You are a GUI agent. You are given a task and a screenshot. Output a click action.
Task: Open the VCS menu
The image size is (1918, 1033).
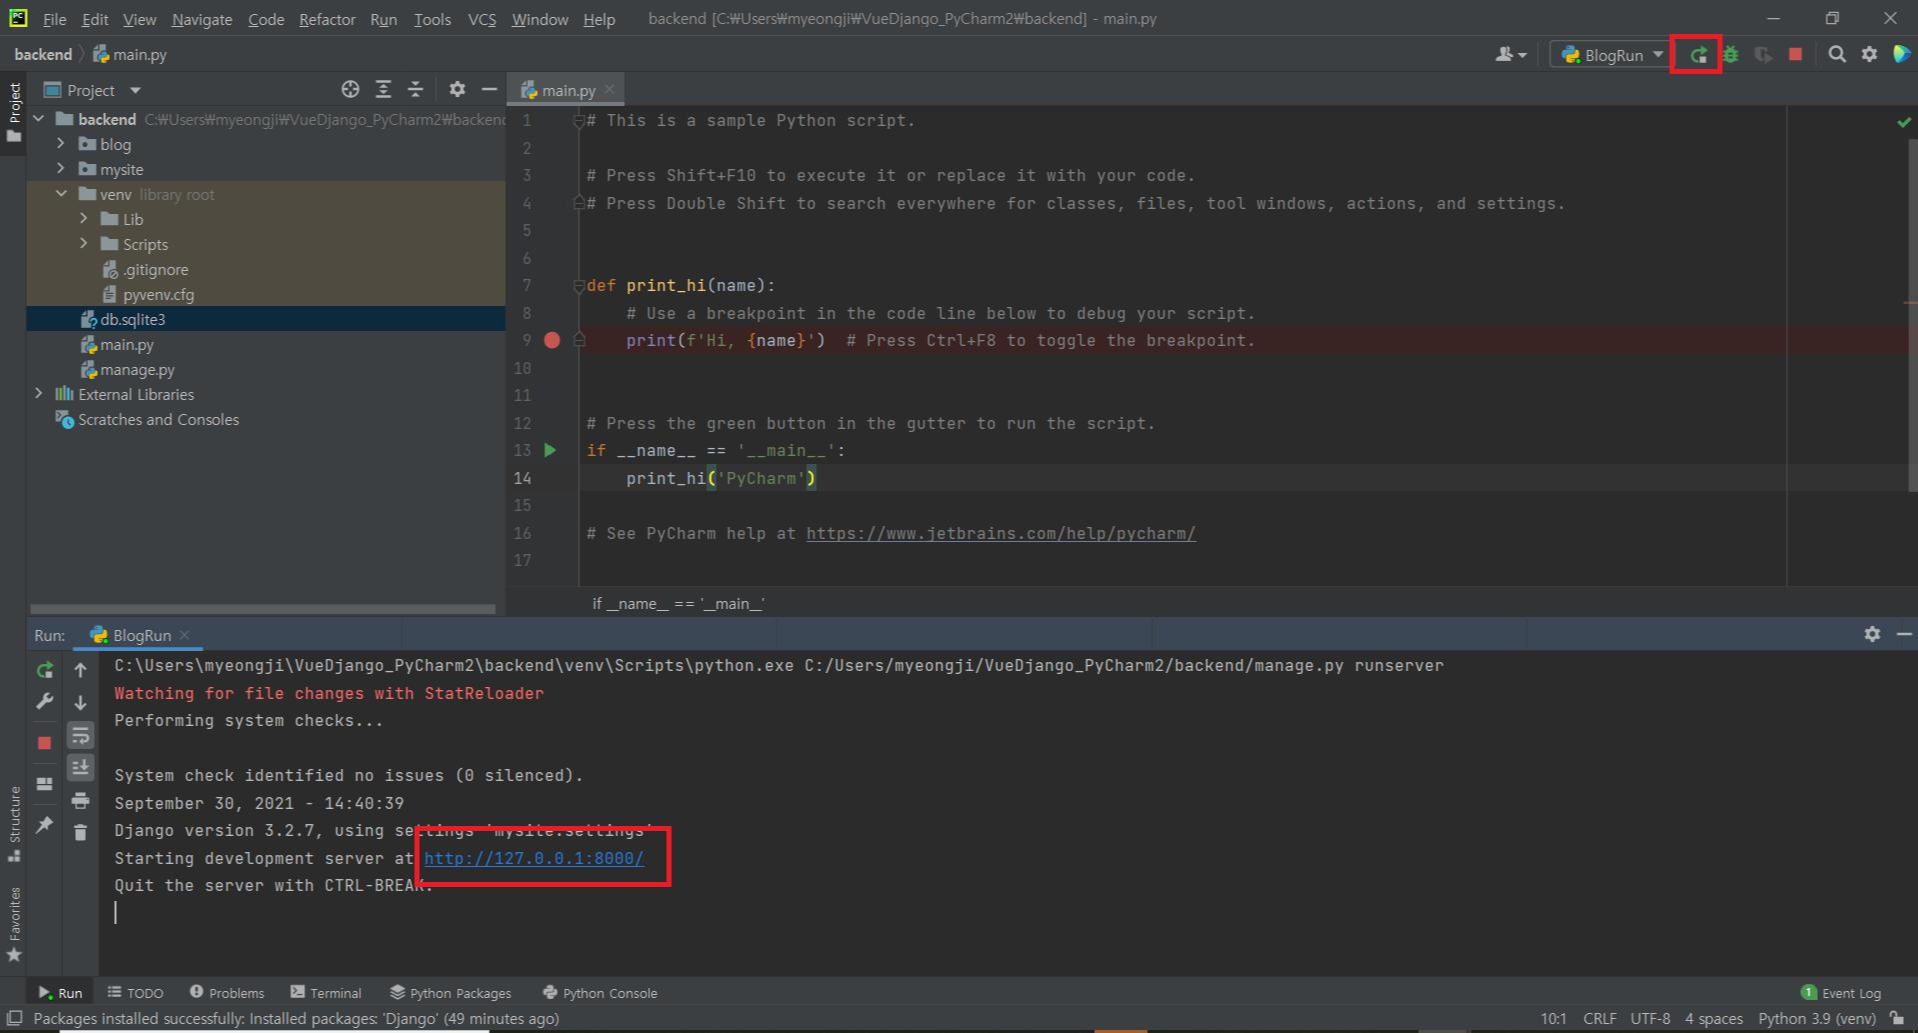coord(482,19)
